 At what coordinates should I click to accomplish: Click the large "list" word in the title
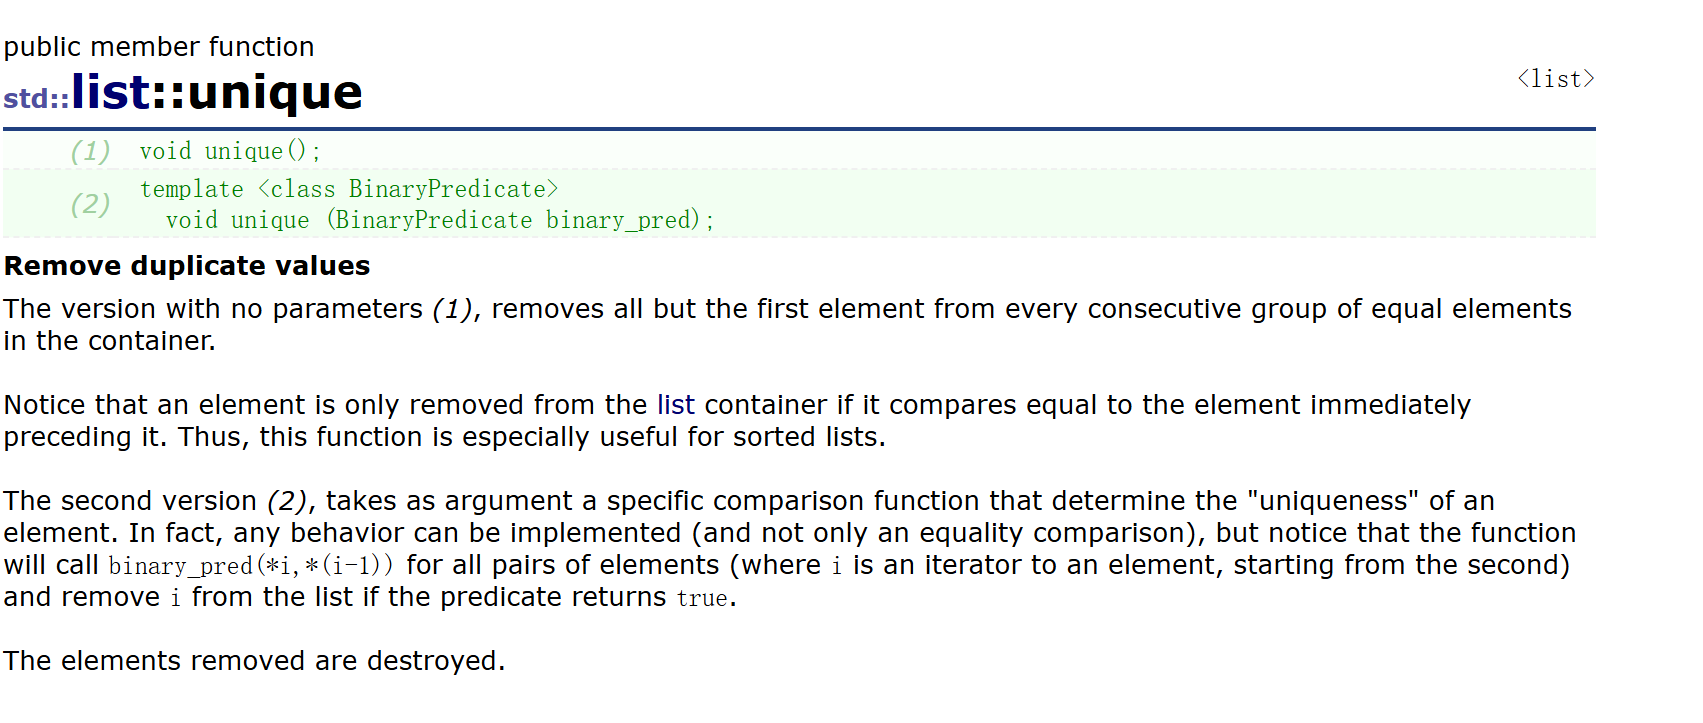(111, 92)
